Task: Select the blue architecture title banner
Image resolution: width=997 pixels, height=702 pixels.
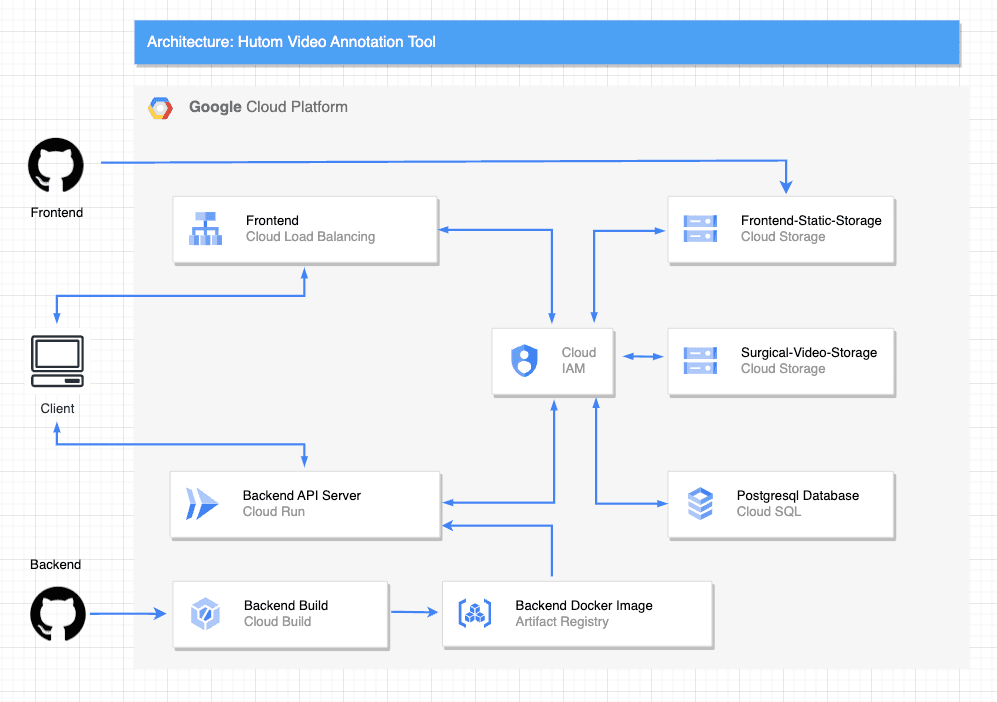Action: click(x=547, y=43)
